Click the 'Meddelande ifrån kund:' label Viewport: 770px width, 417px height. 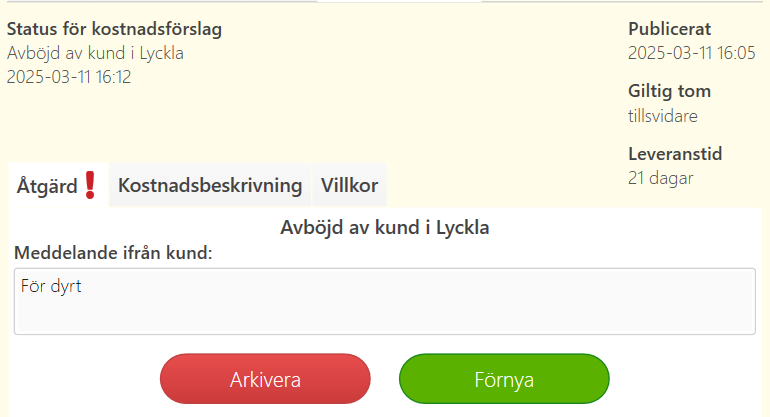tap(113, 253)
